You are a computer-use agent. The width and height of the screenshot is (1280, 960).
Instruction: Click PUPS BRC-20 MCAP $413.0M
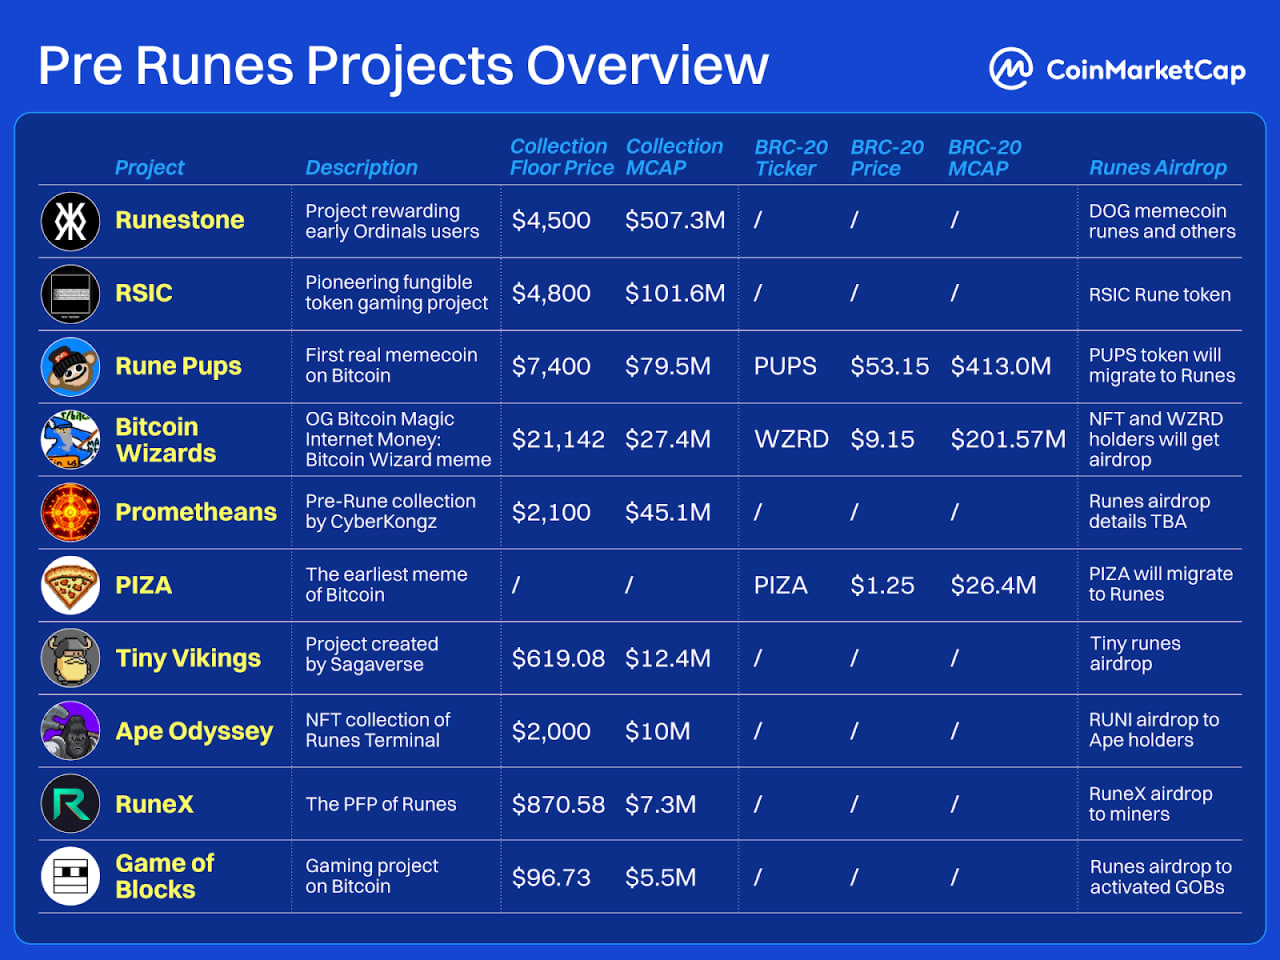click(1001, 366)
